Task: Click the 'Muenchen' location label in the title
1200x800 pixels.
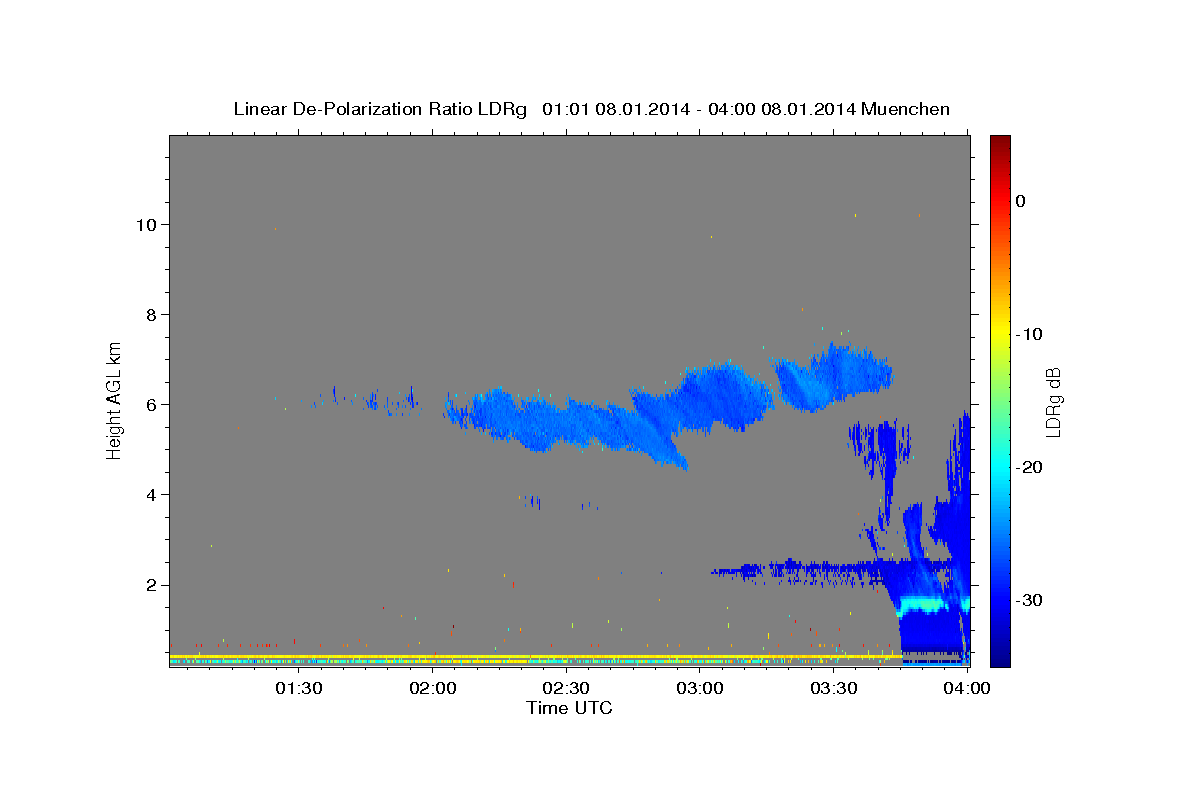Action: (905, 109)
